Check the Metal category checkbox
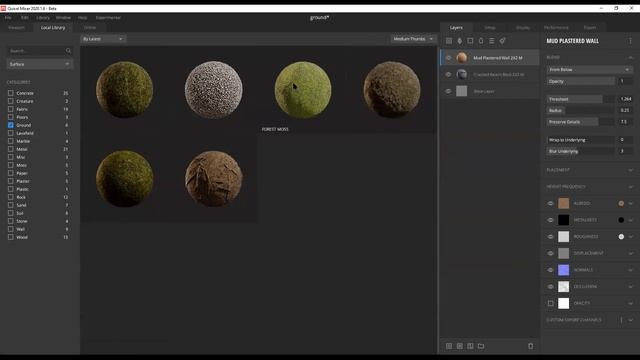640x360 pixels. tap(11, 149)
